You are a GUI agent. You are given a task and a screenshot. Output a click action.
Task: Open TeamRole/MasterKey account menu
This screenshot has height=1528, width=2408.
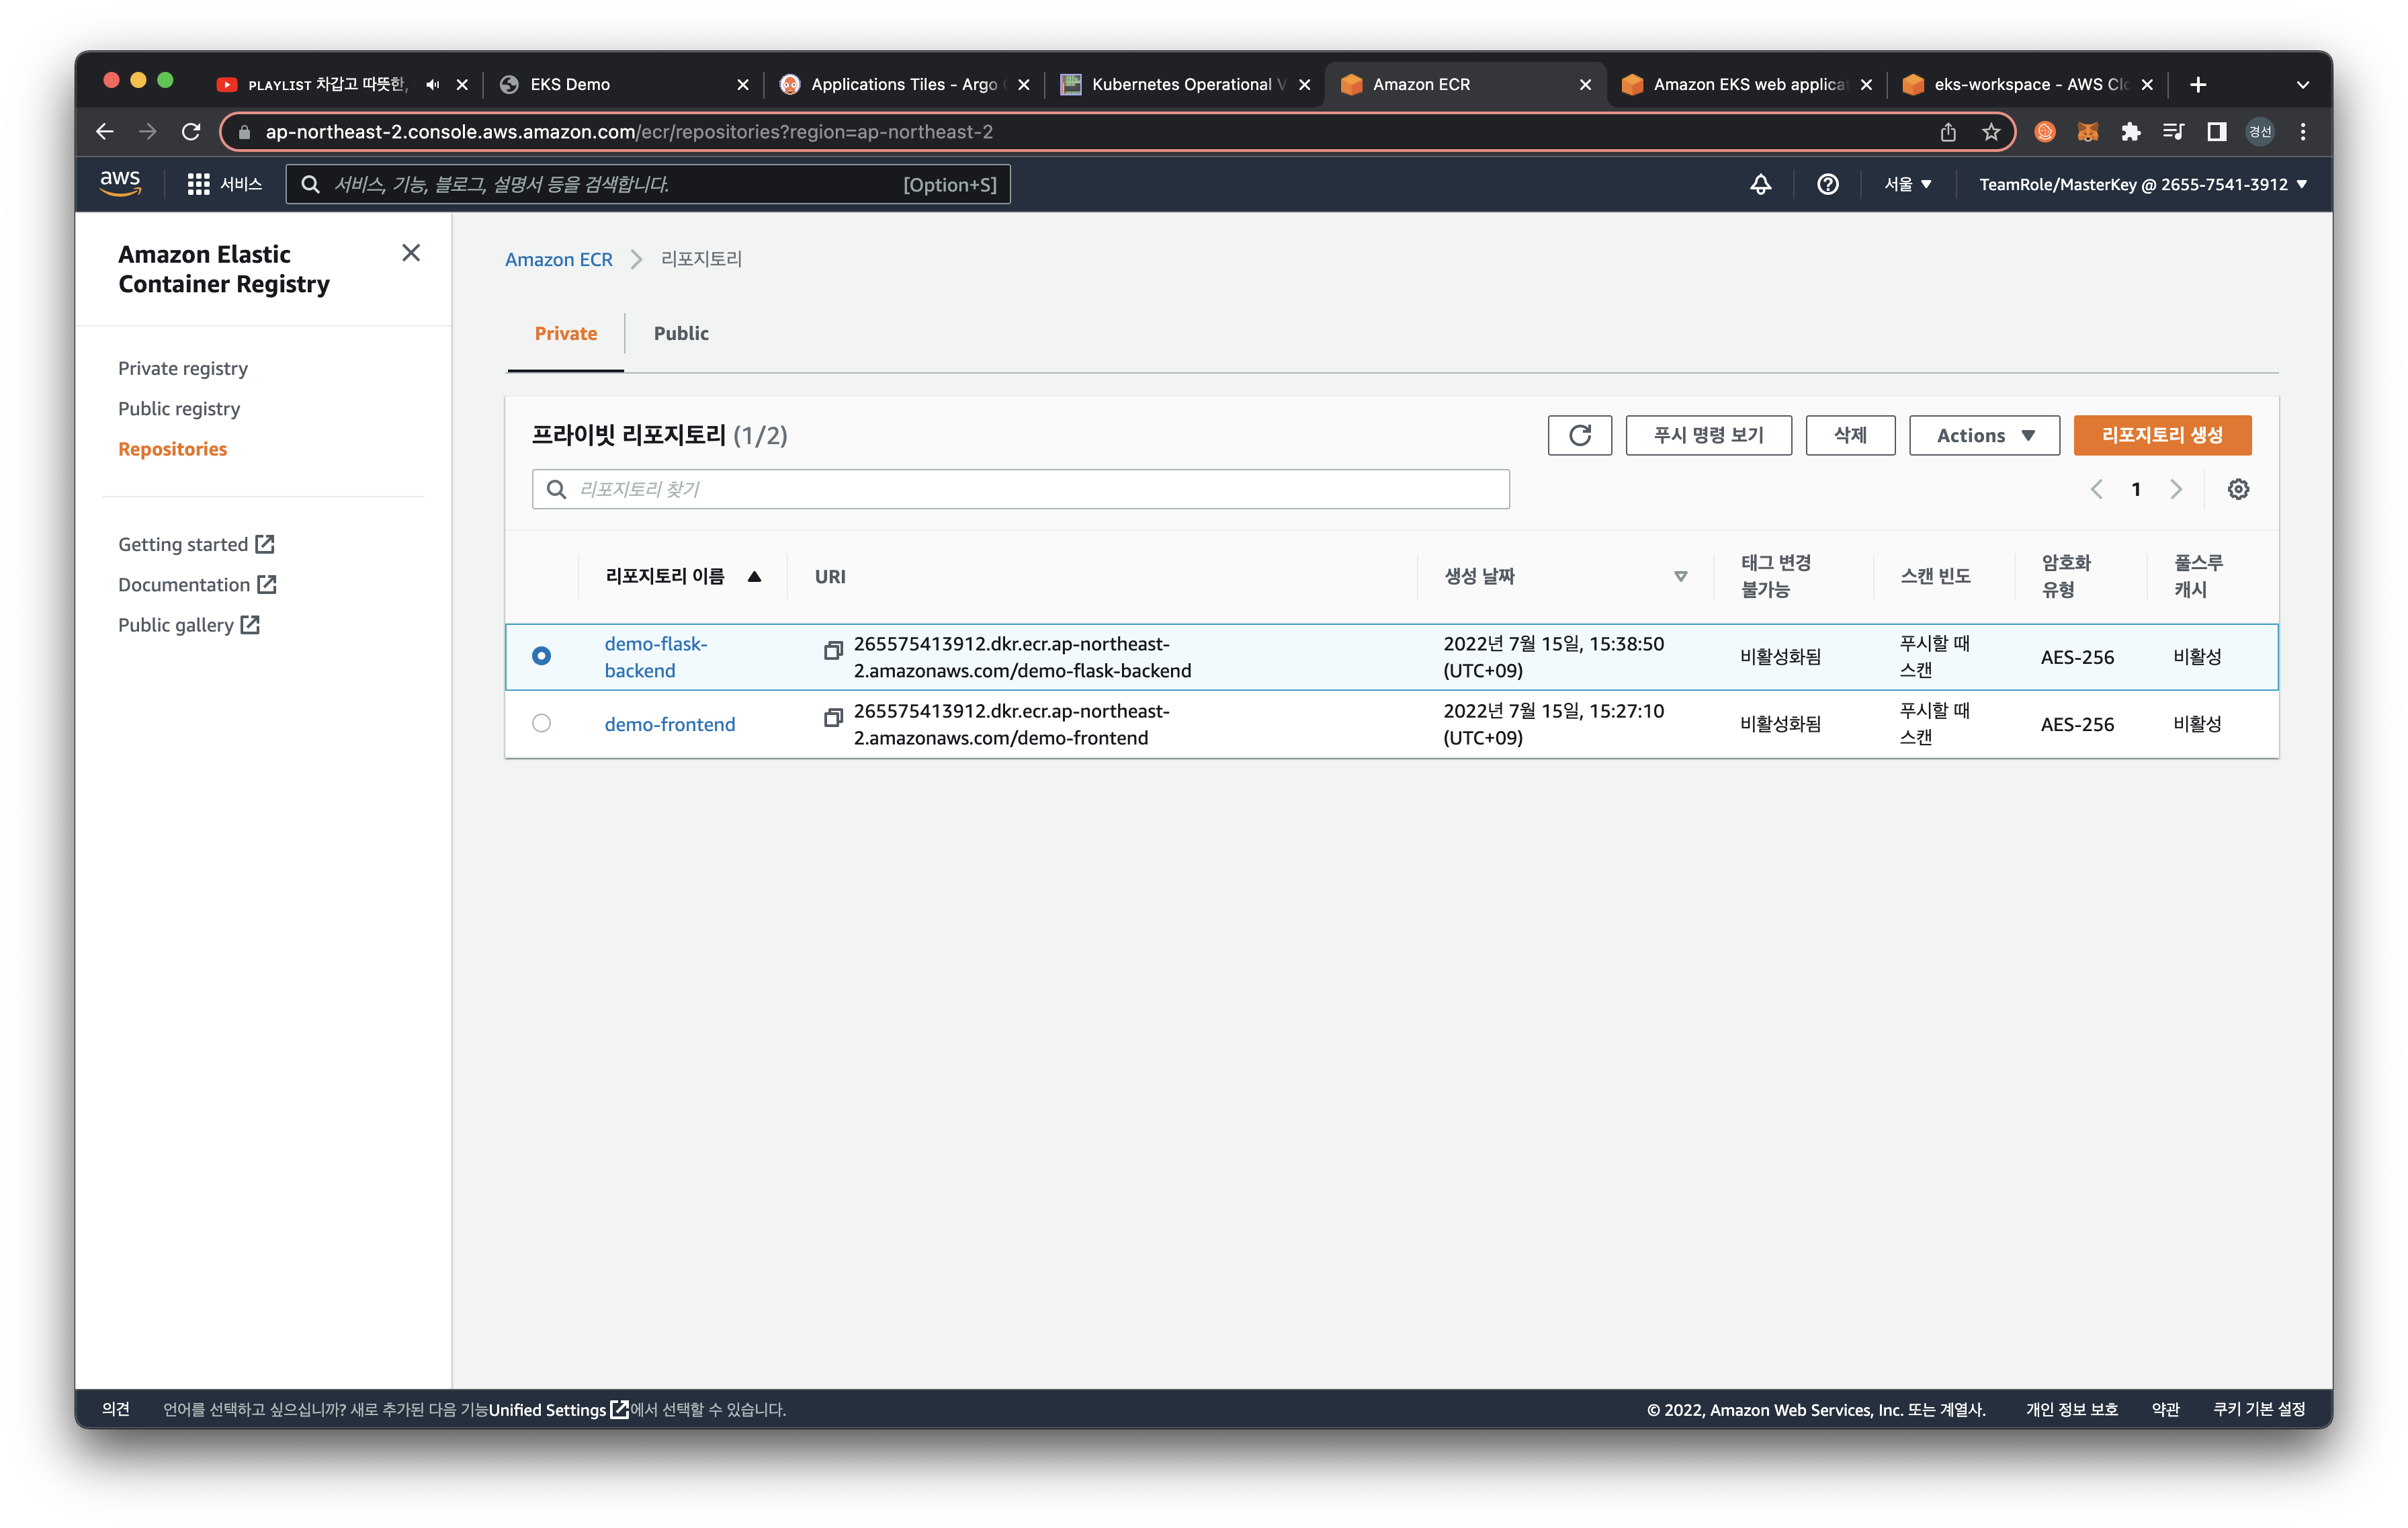pyautogui.click(x=2142, y=184)
